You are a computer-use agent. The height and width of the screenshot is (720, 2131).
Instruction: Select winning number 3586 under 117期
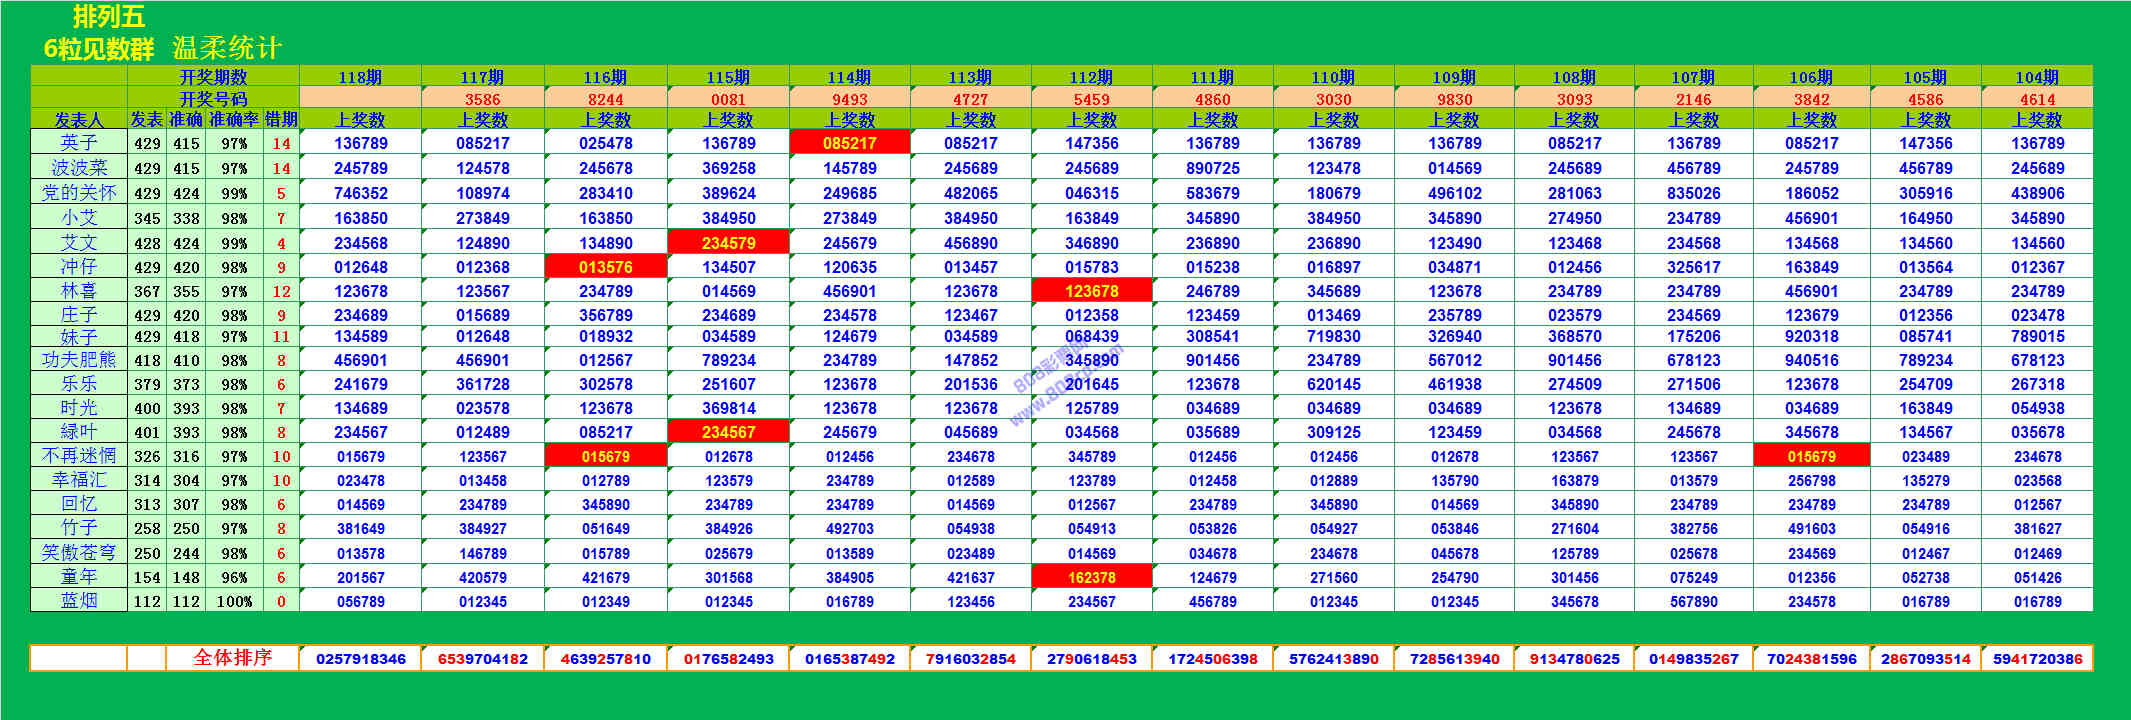482,99
